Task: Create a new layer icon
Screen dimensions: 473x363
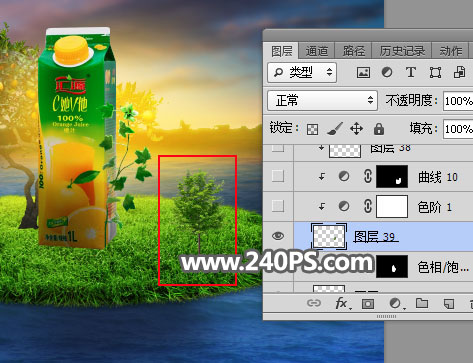Action: click(x=449, y=303)
